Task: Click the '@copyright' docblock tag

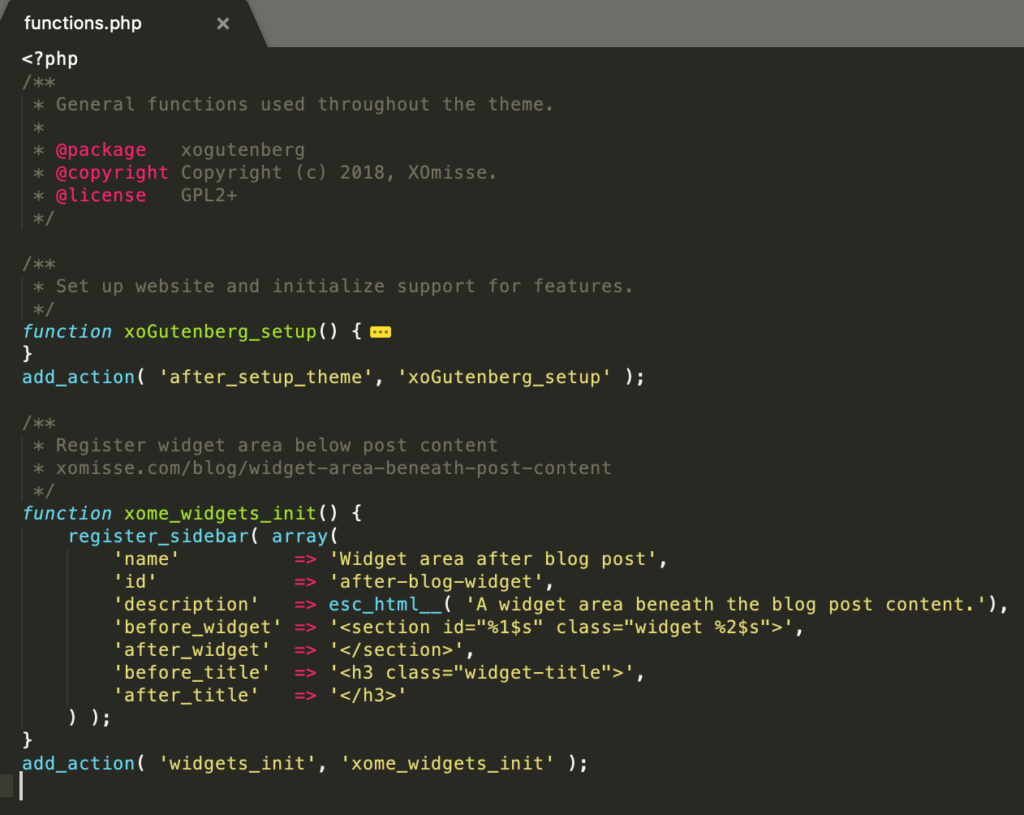Action: 112,173
